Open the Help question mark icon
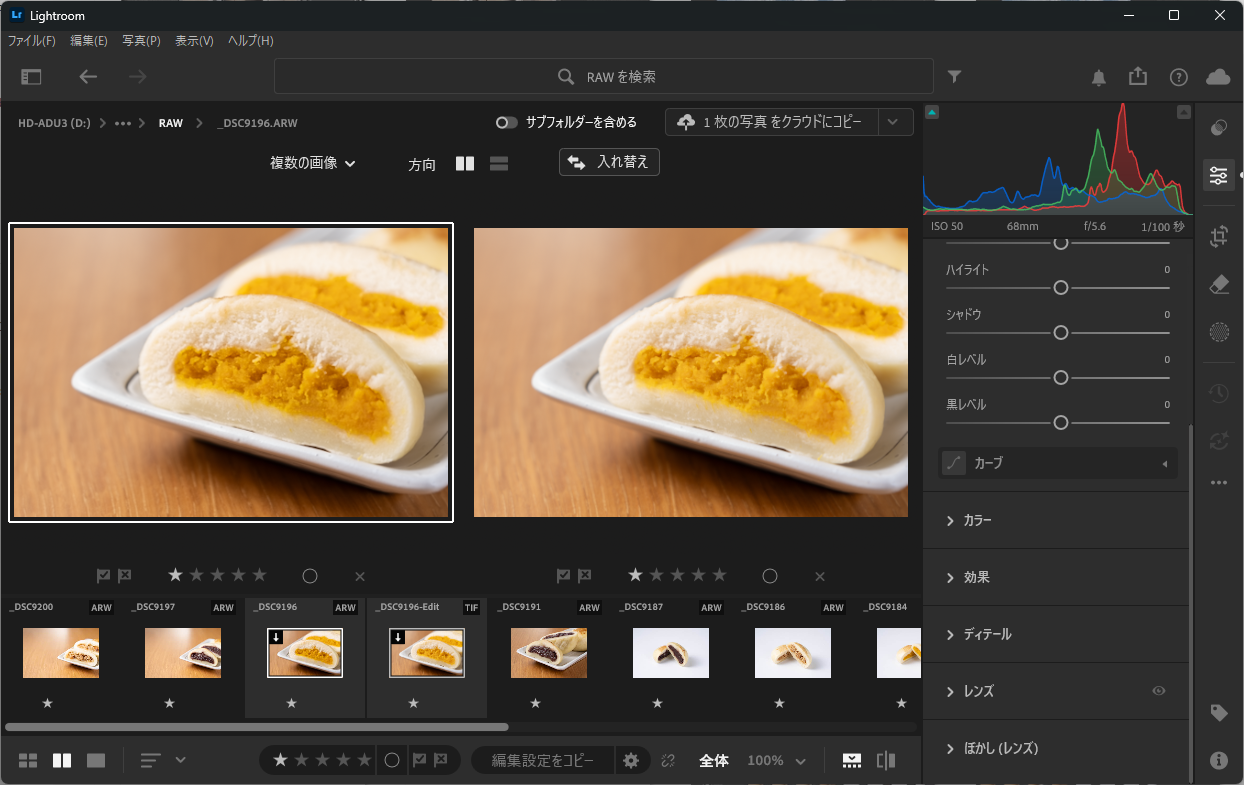1244x785 pixels. pos(1178,77)
